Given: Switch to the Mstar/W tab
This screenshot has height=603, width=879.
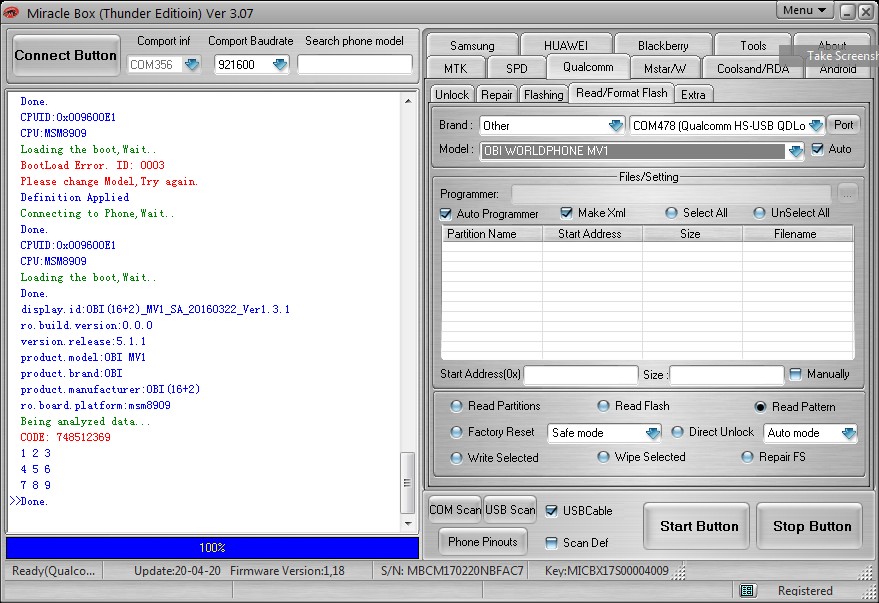Looking at the screenshot, I should [x=665, y=68].
